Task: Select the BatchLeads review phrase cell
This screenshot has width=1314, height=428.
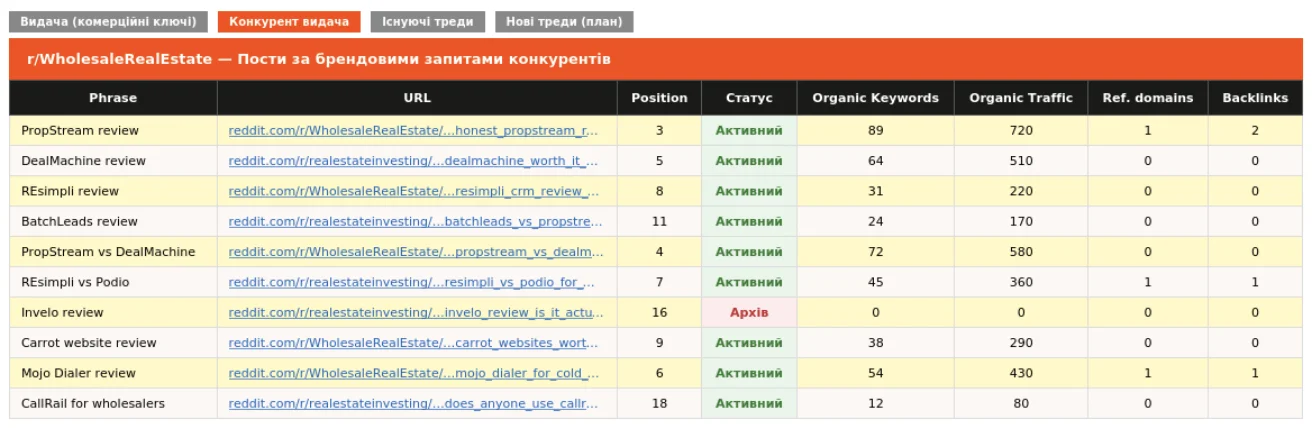Action: pos(113,221)
